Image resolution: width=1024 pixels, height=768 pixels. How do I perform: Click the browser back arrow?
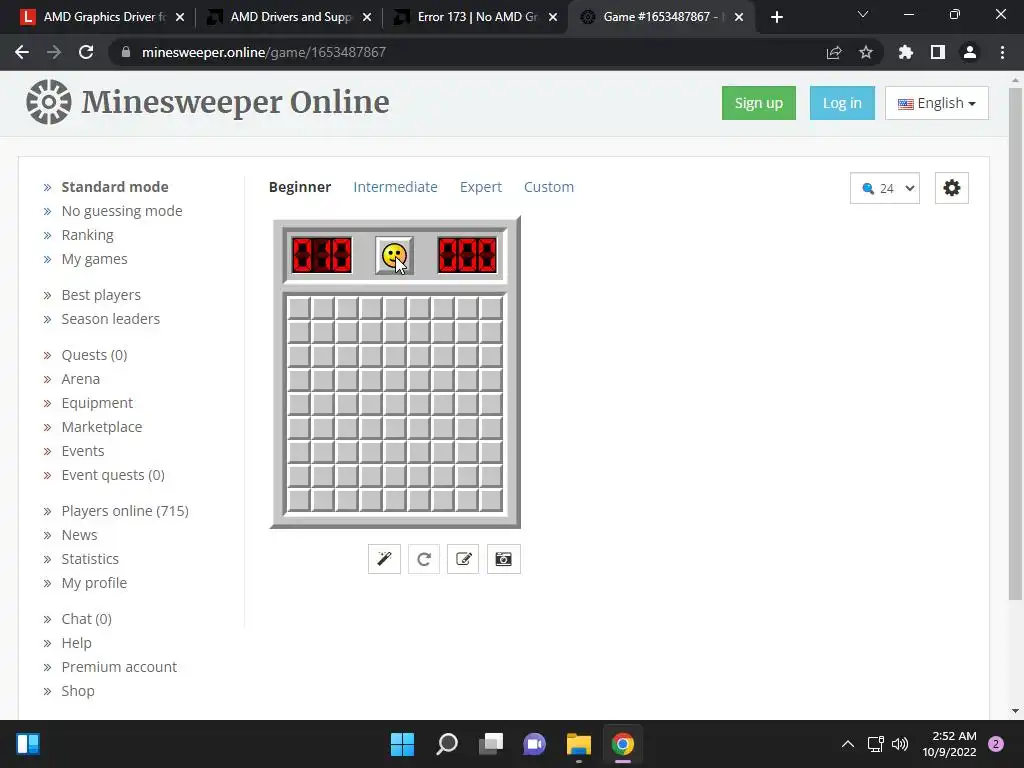22,52
